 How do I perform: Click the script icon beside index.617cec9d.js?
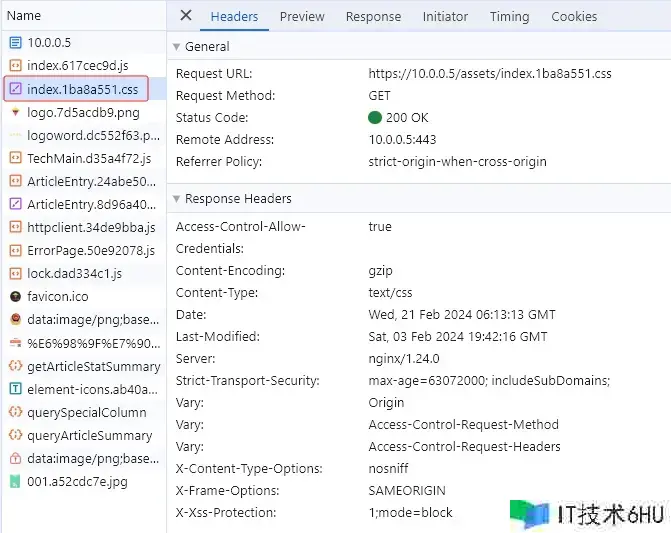[x=15, y=66]
